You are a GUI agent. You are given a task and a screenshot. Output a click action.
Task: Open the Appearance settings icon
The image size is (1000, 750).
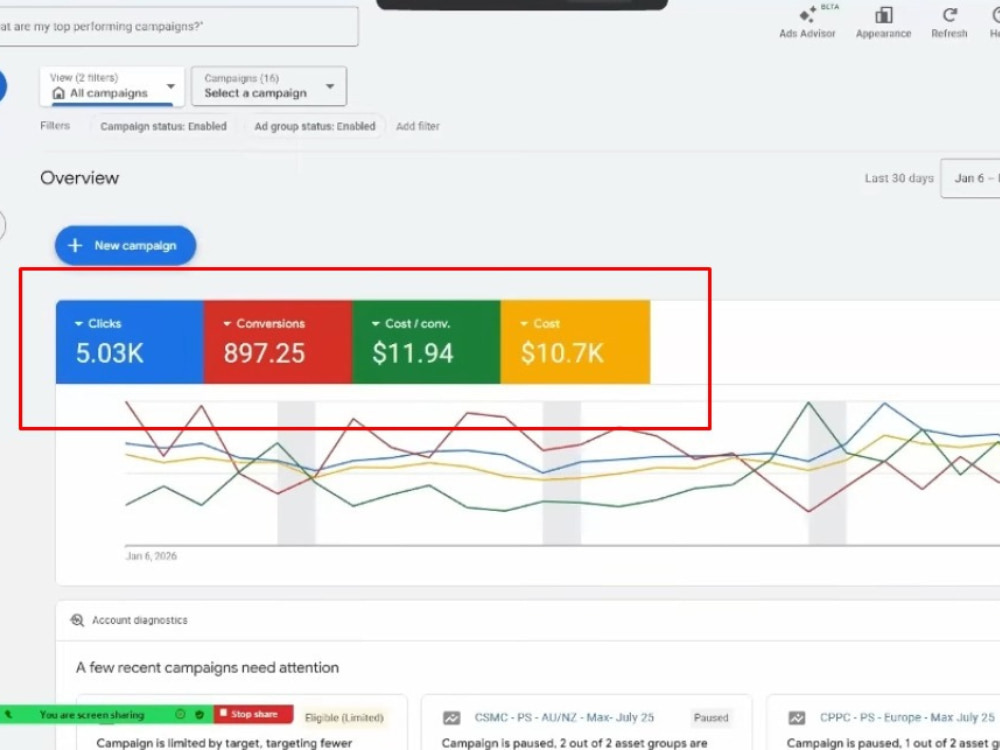pyautogui.click(x=883, y=15)
